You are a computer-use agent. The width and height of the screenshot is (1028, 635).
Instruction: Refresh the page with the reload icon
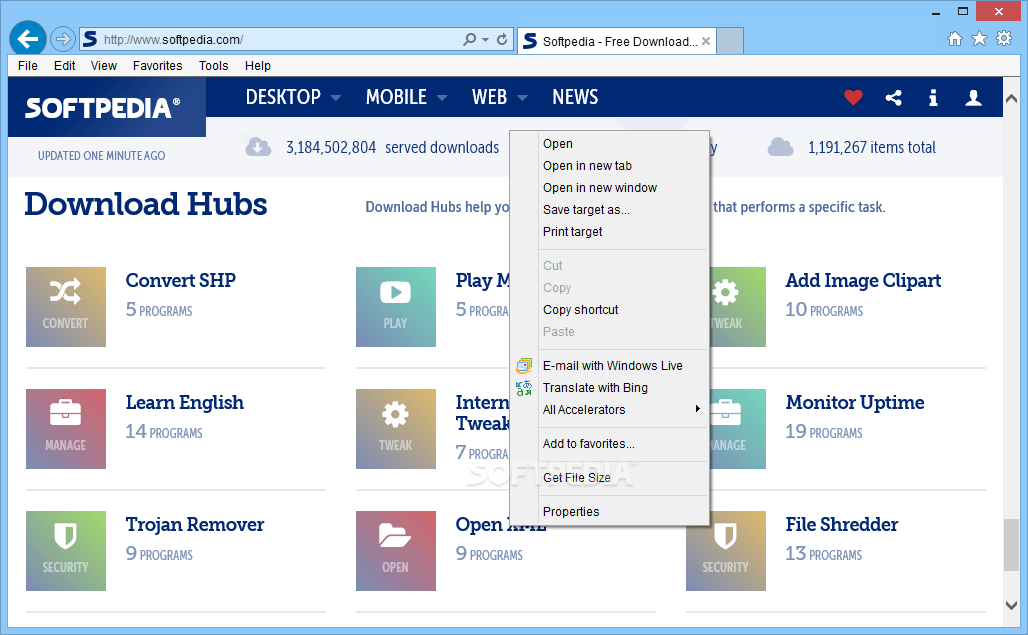(502, 39)
